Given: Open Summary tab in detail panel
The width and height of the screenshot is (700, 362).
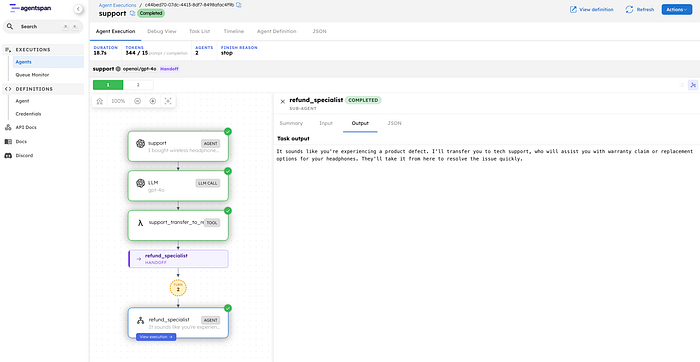Looking at the screenshot, I should pos(291,123).
